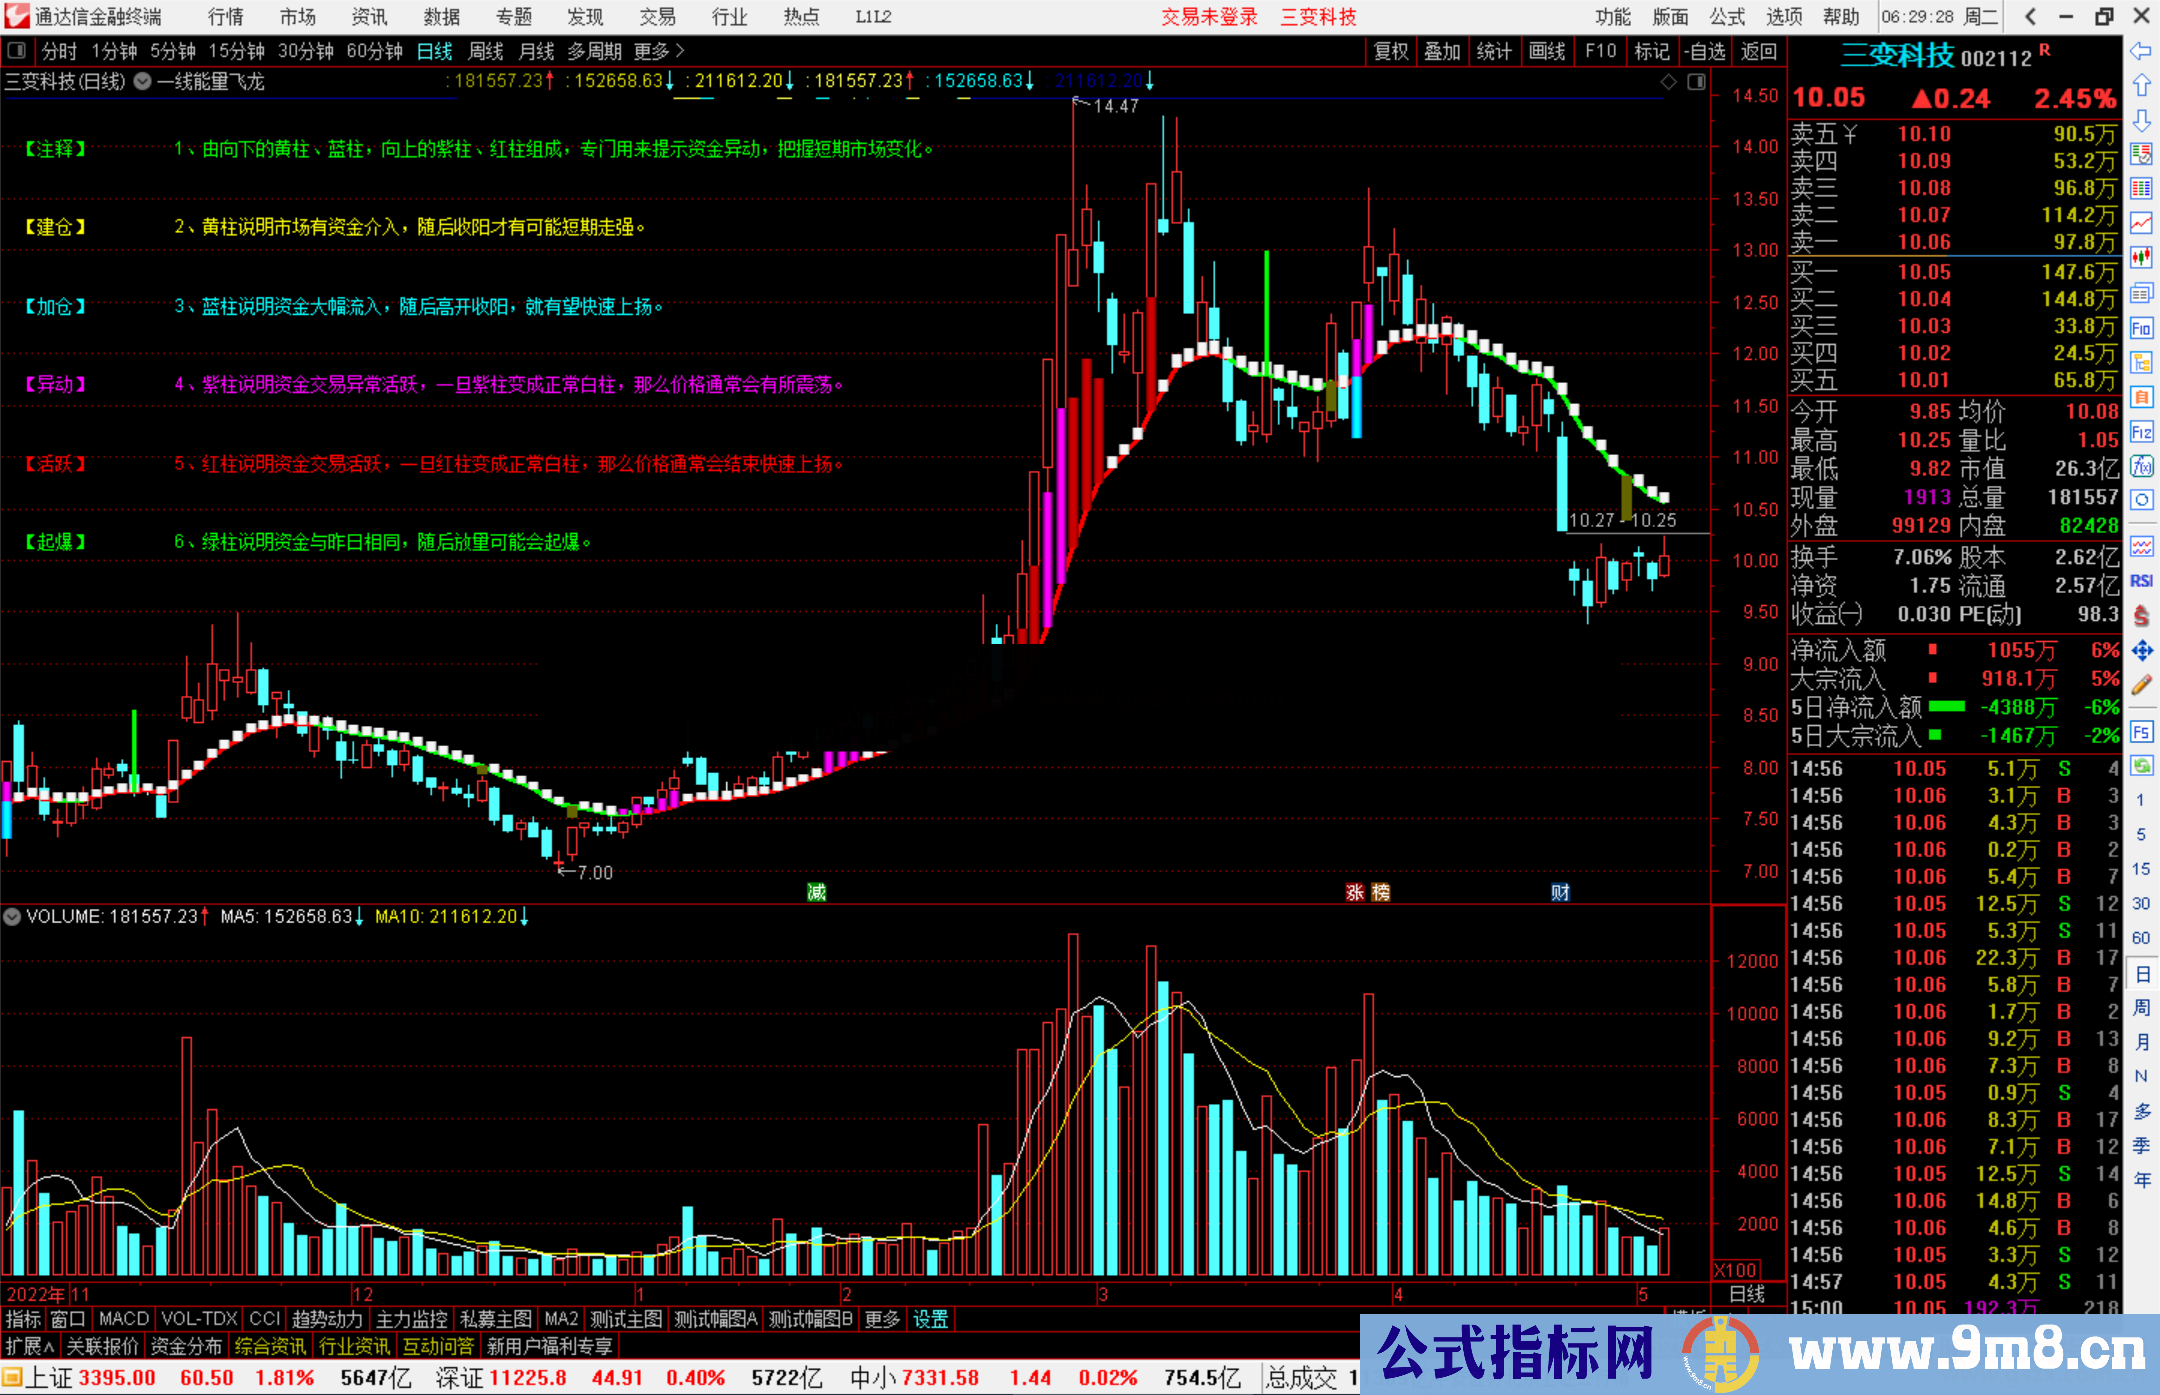Toggle the main chart panel maximize square icon
This screenshot has height=1395, width=2160.
tap(1696, 82)
